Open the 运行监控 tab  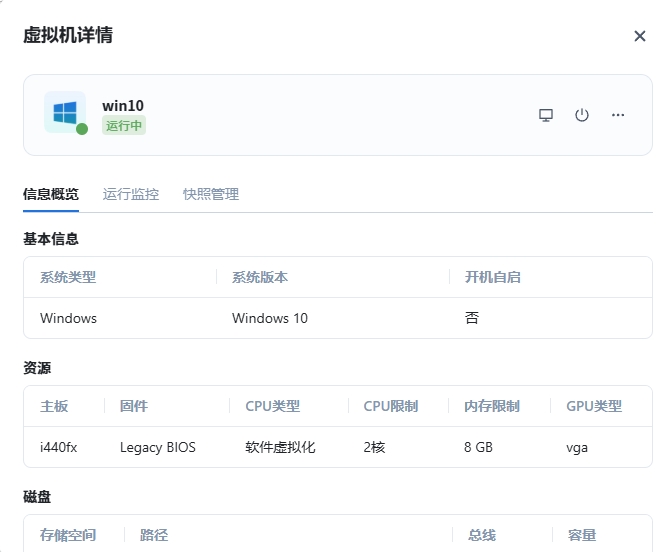[131, 194]
